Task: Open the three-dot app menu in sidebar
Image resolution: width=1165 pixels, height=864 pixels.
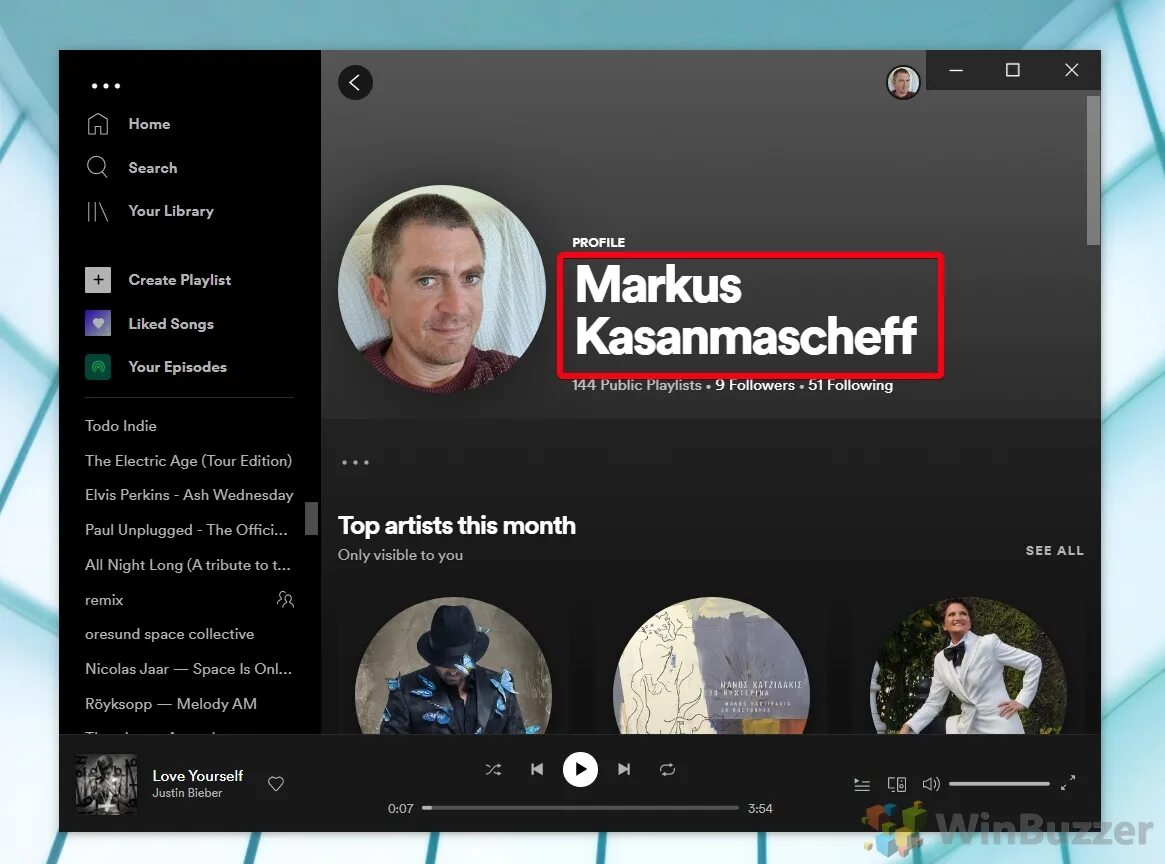Action: pos(106,86)
